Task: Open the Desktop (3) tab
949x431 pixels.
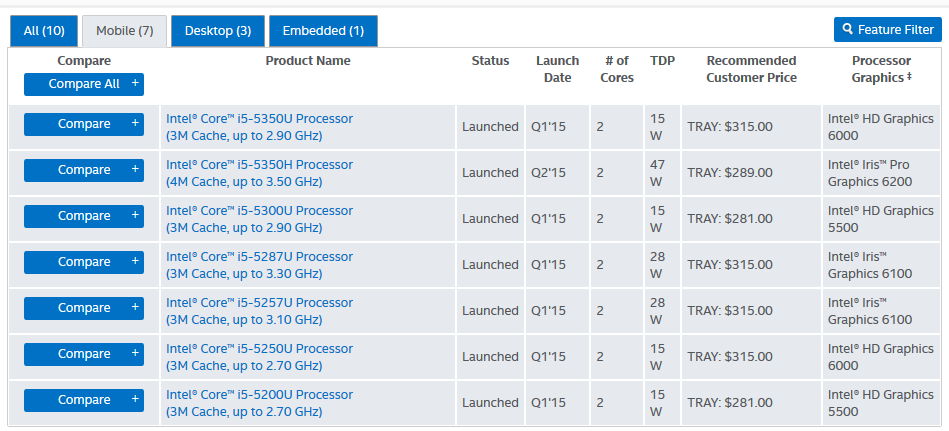Action: [x=218, y=31]
